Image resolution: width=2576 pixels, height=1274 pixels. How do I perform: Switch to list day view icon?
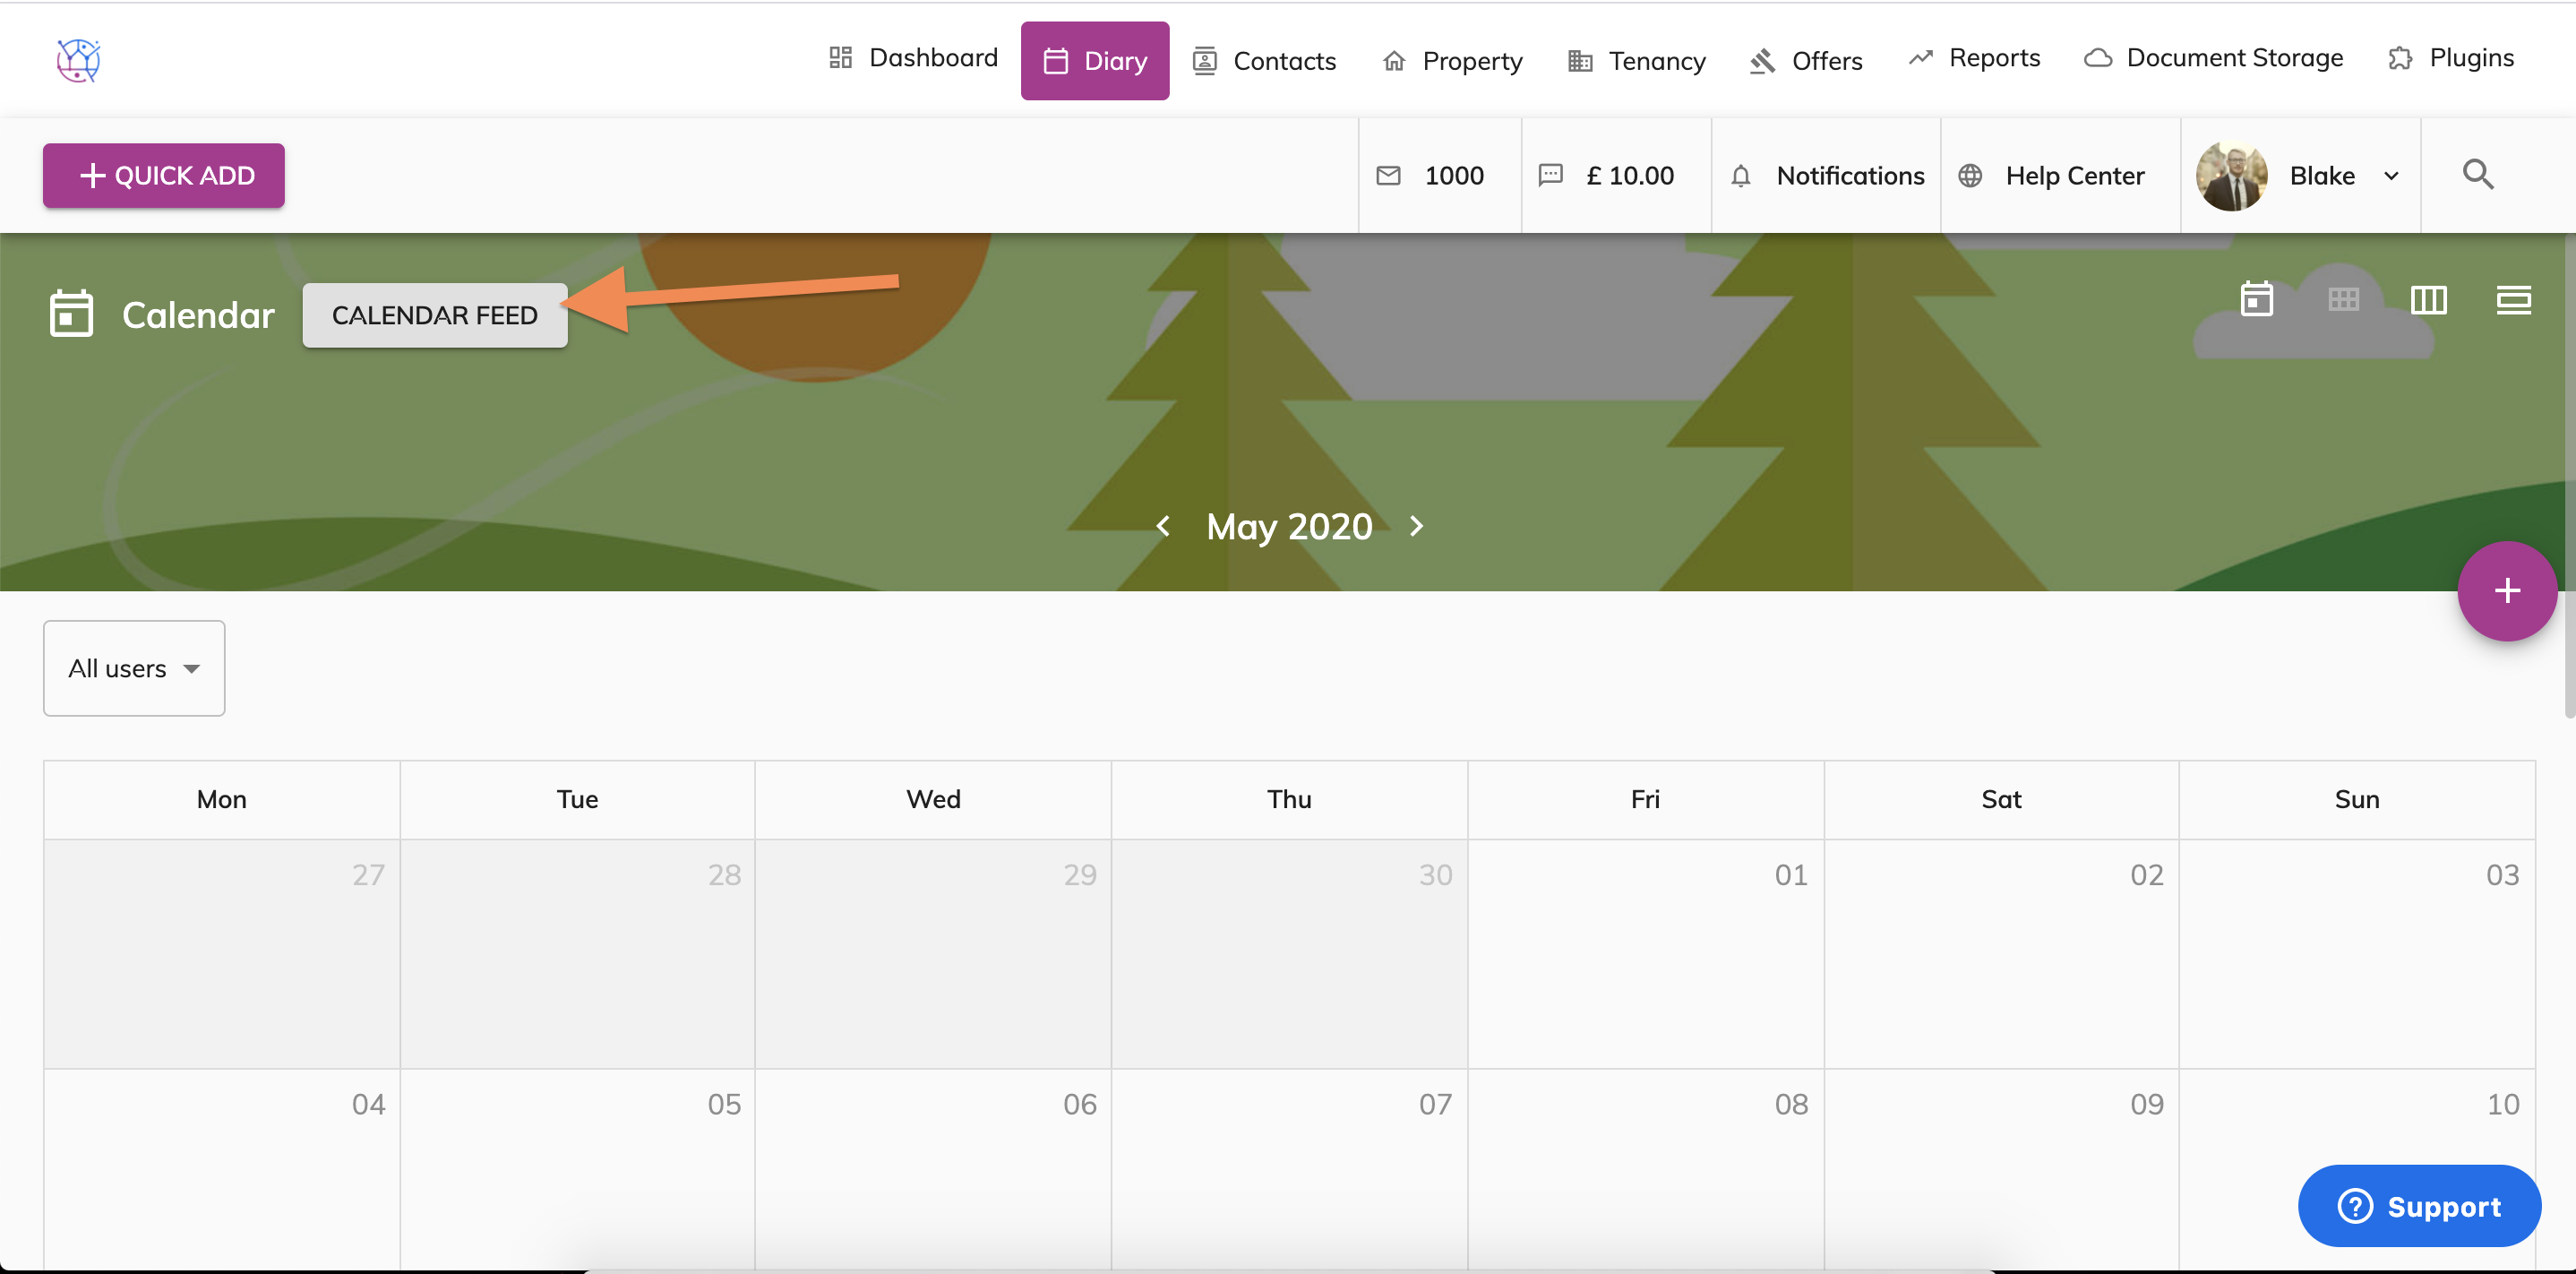point(2513,300)
